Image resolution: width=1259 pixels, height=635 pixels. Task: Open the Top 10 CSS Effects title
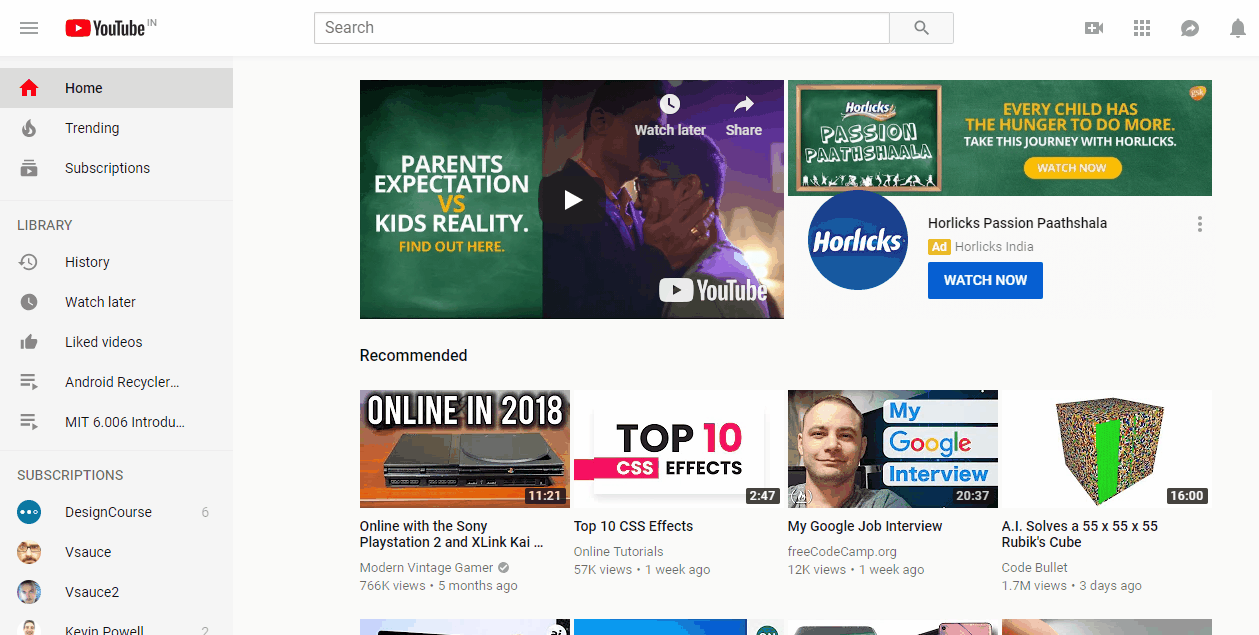[x=633, y=526]
